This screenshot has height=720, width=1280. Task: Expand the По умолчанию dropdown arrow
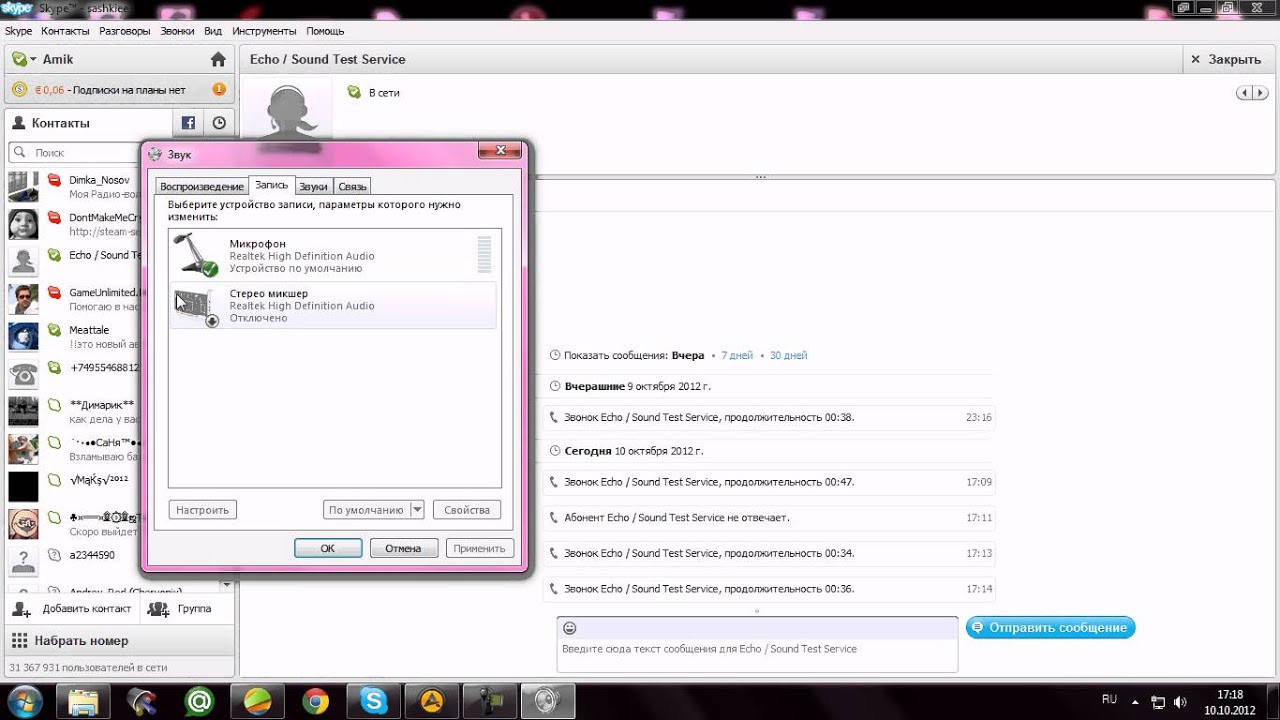tap(417, 510)
